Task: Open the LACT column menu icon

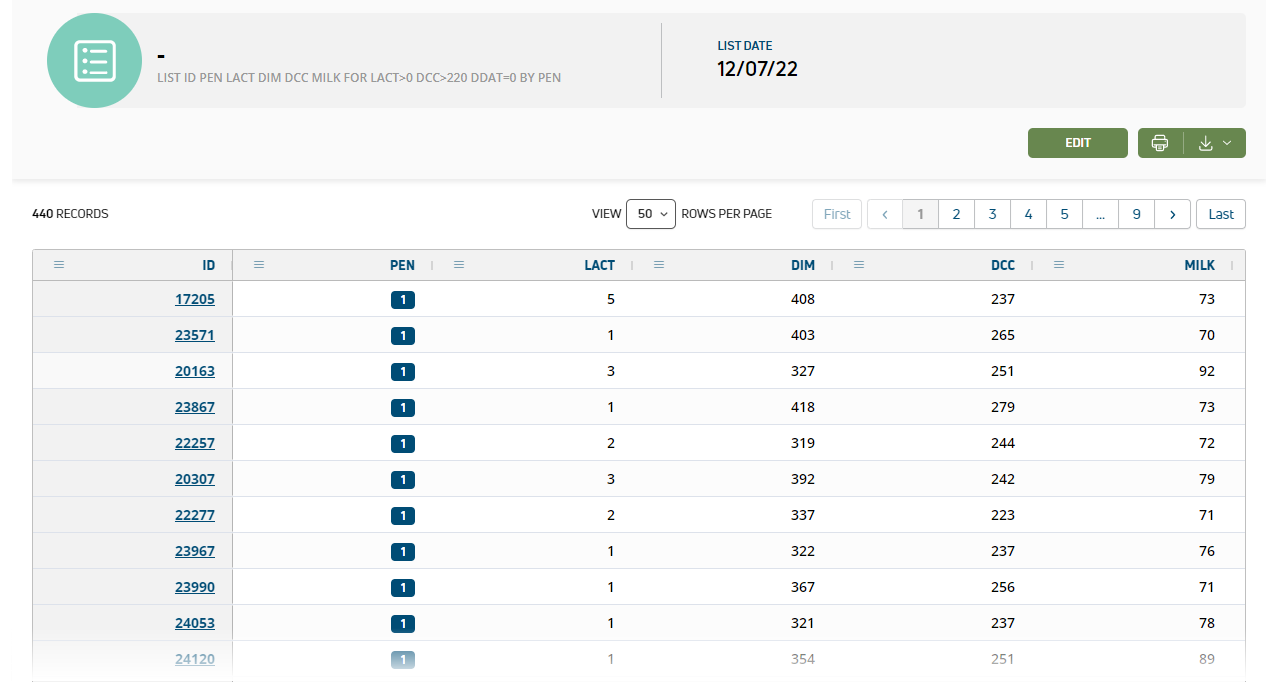Action: pyautogui.click(x=459, y=265)
